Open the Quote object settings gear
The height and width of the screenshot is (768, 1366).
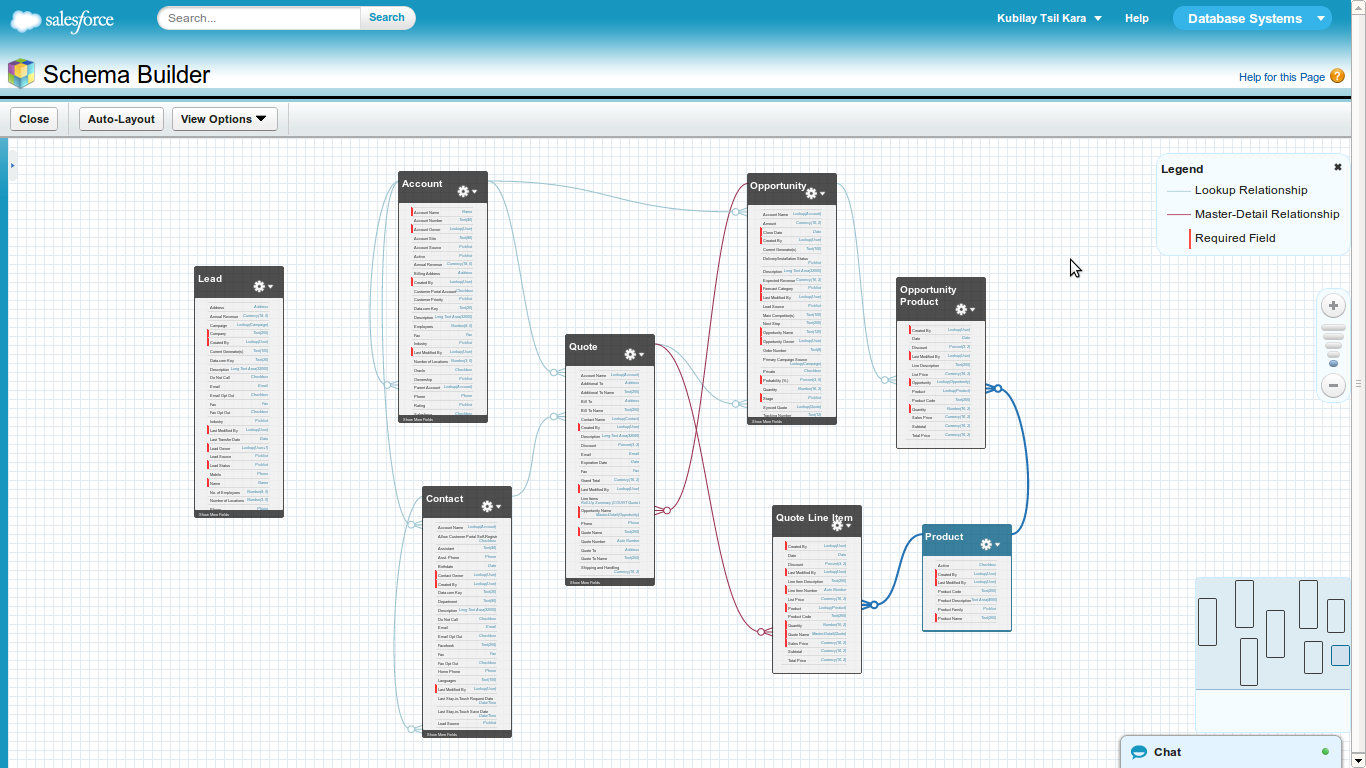tap(634, 354)
